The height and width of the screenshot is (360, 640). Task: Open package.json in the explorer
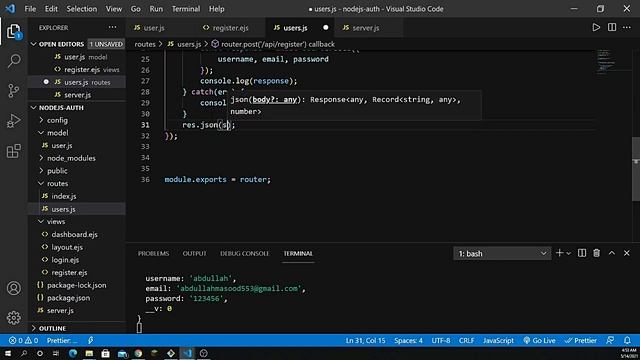(x=77, y=298)
